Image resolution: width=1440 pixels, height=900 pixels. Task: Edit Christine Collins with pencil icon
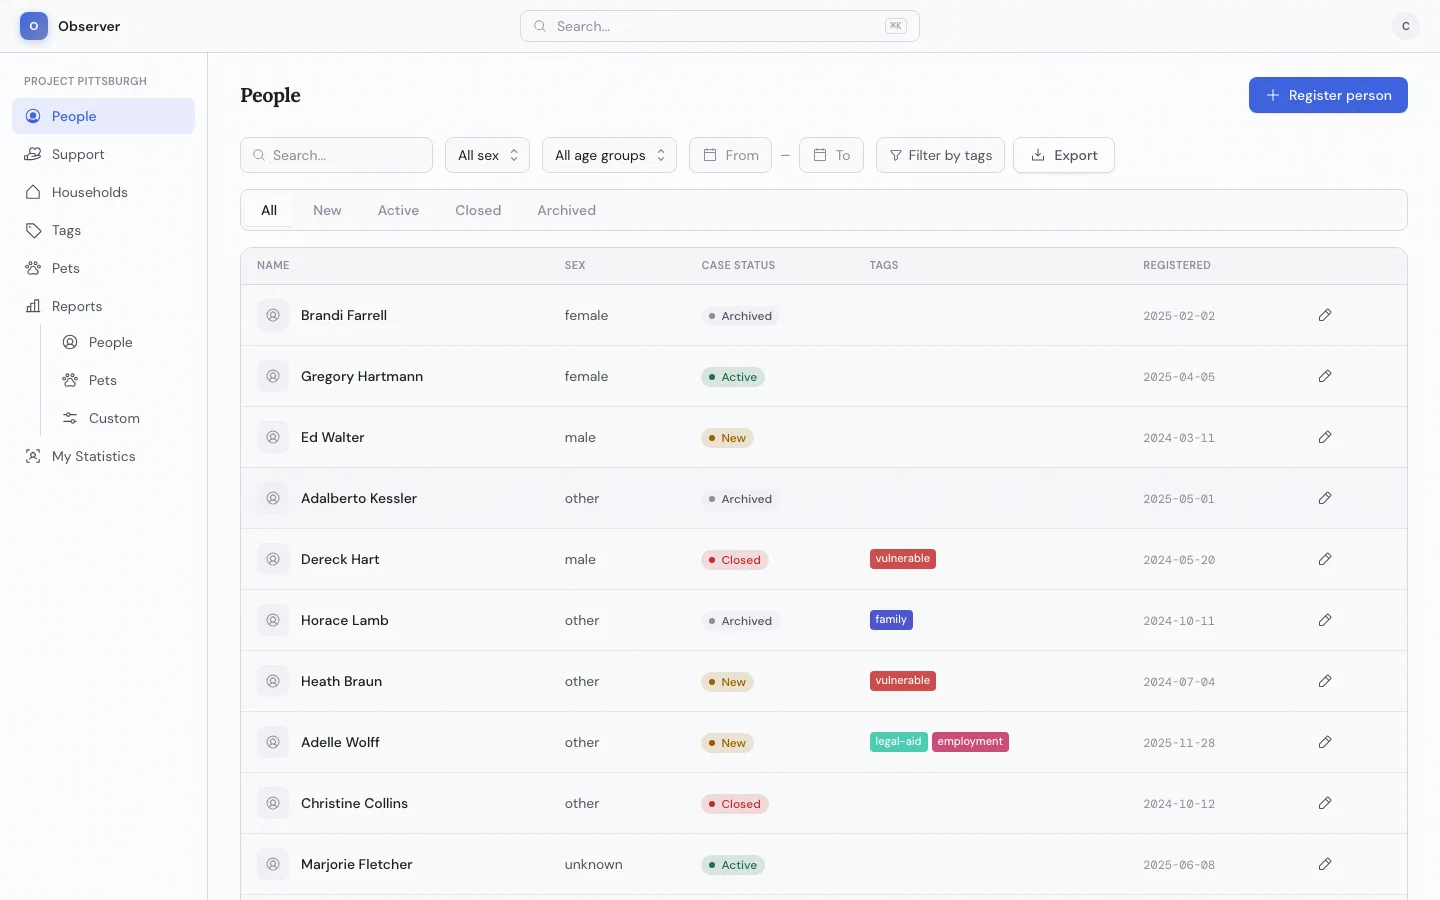[1325, 803]
